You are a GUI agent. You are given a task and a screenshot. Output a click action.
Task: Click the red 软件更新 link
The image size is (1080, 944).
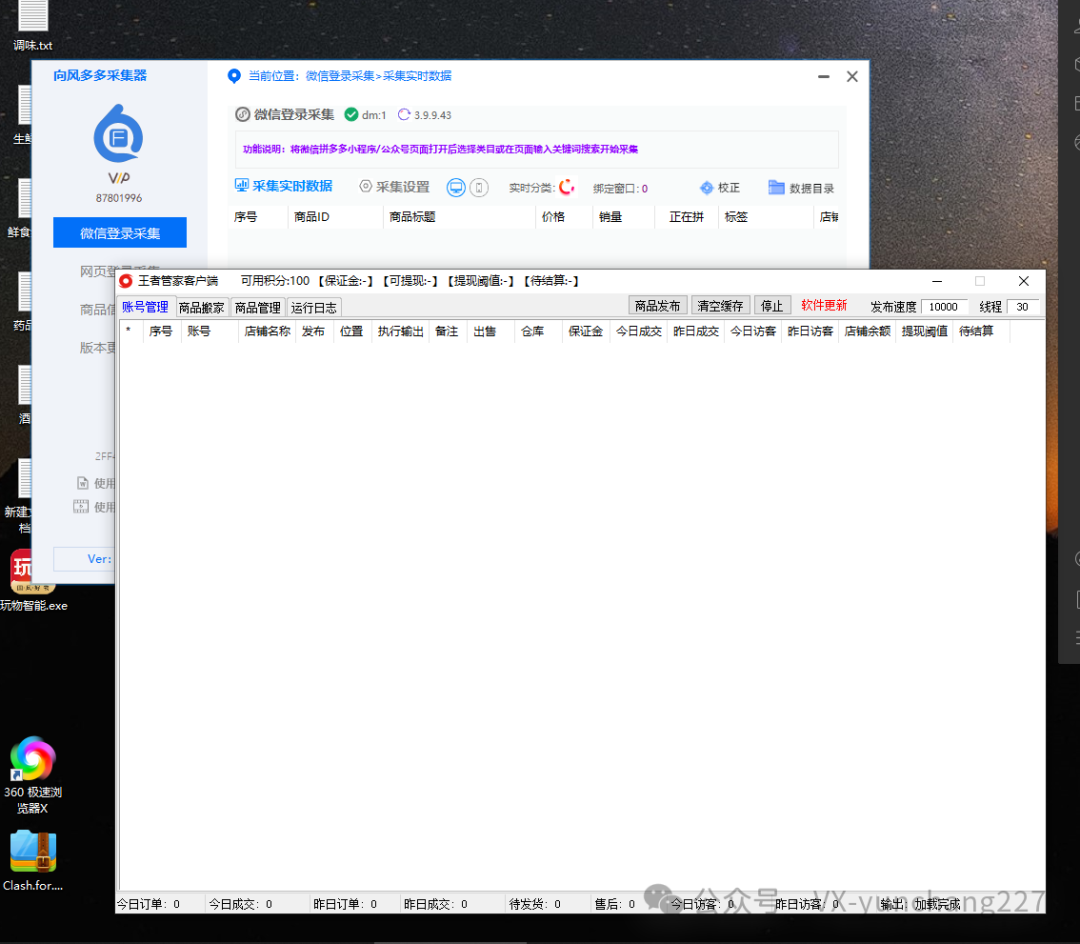tap(824, 306)
